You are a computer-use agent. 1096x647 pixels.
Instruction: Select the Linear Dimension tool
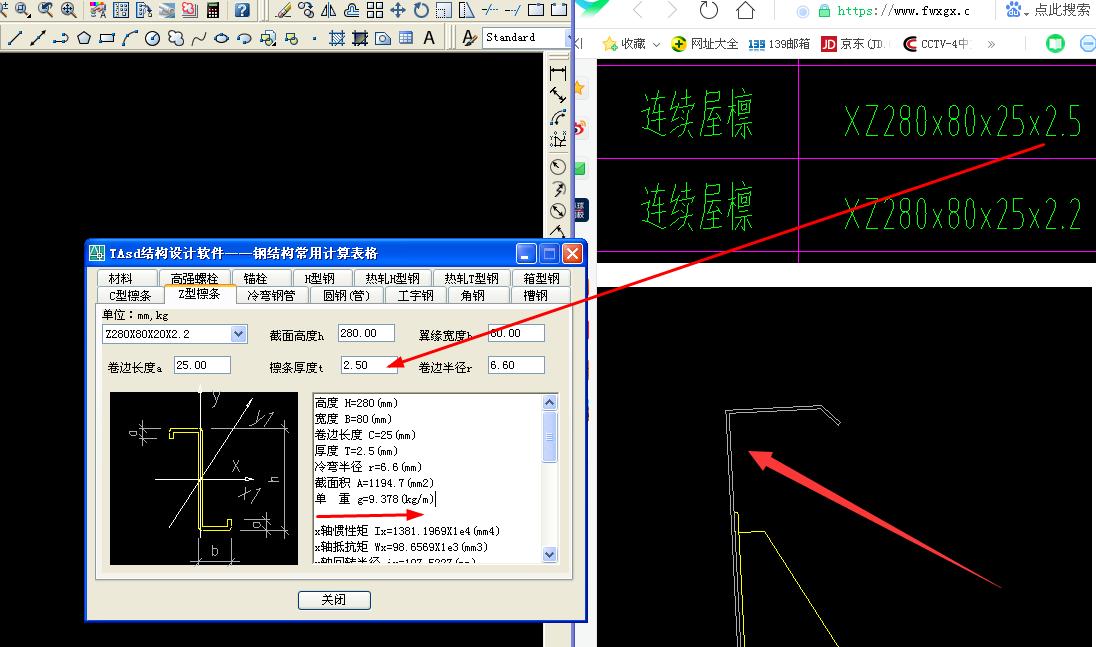click(558, 73)
